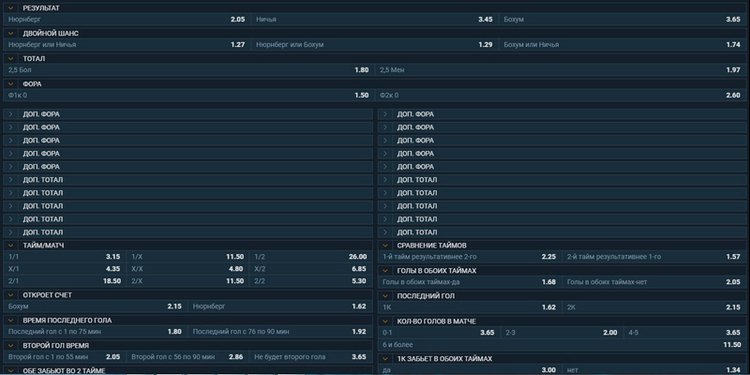Collapse the СРАВНЕНИЕ ТАЙМОВ section

coord(385,245)
